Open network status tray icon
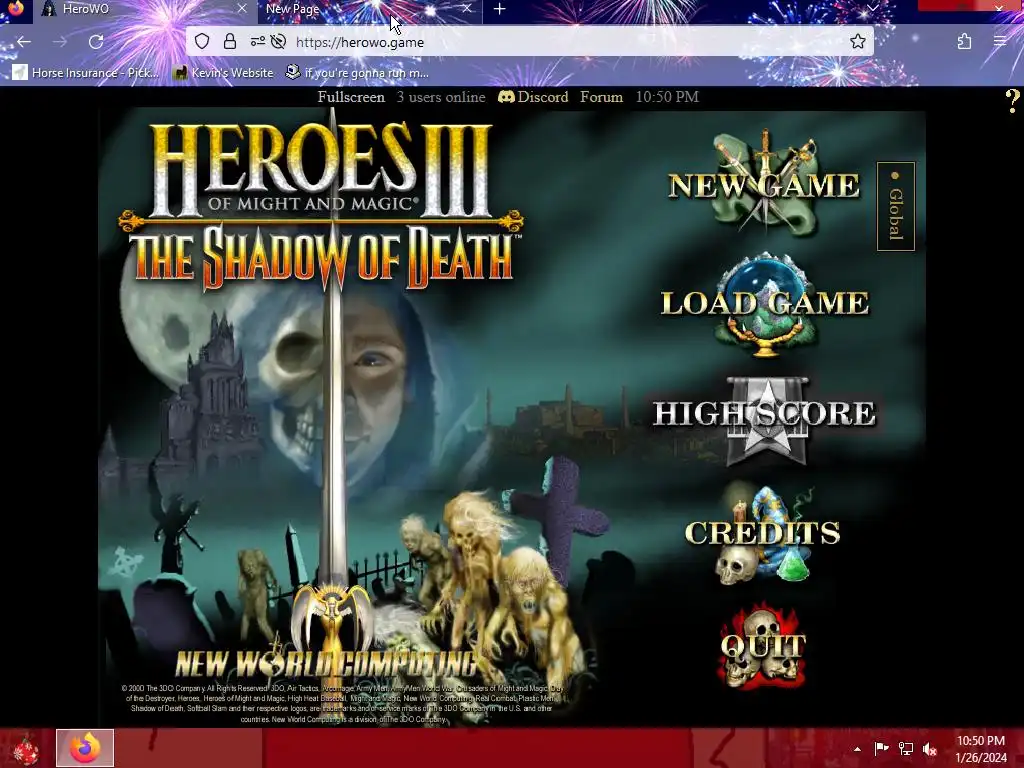This screenshot has width=1024, height=768. coord(906,749)
